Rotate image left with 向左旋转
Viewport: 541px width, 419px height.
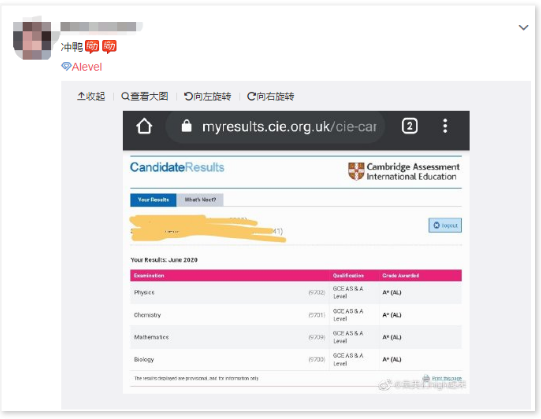click(208, 96)
